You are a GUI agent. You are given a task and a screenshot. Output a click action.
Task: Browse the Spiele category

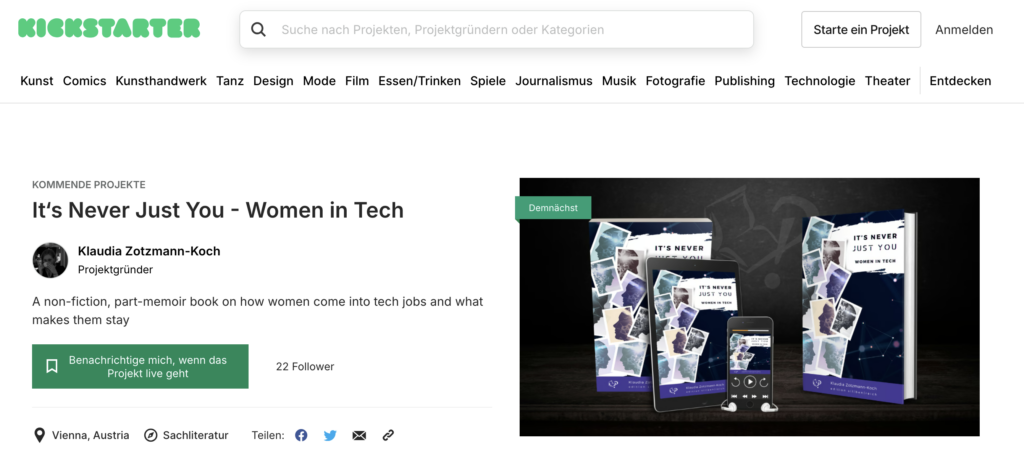click(488, 81)
